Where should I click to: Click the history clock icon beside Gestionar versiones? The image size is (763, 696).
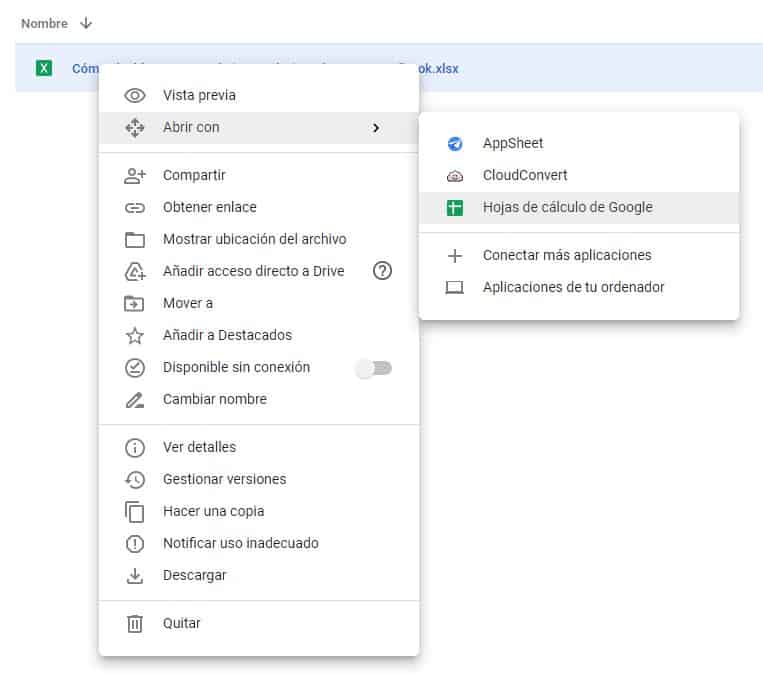135,480
